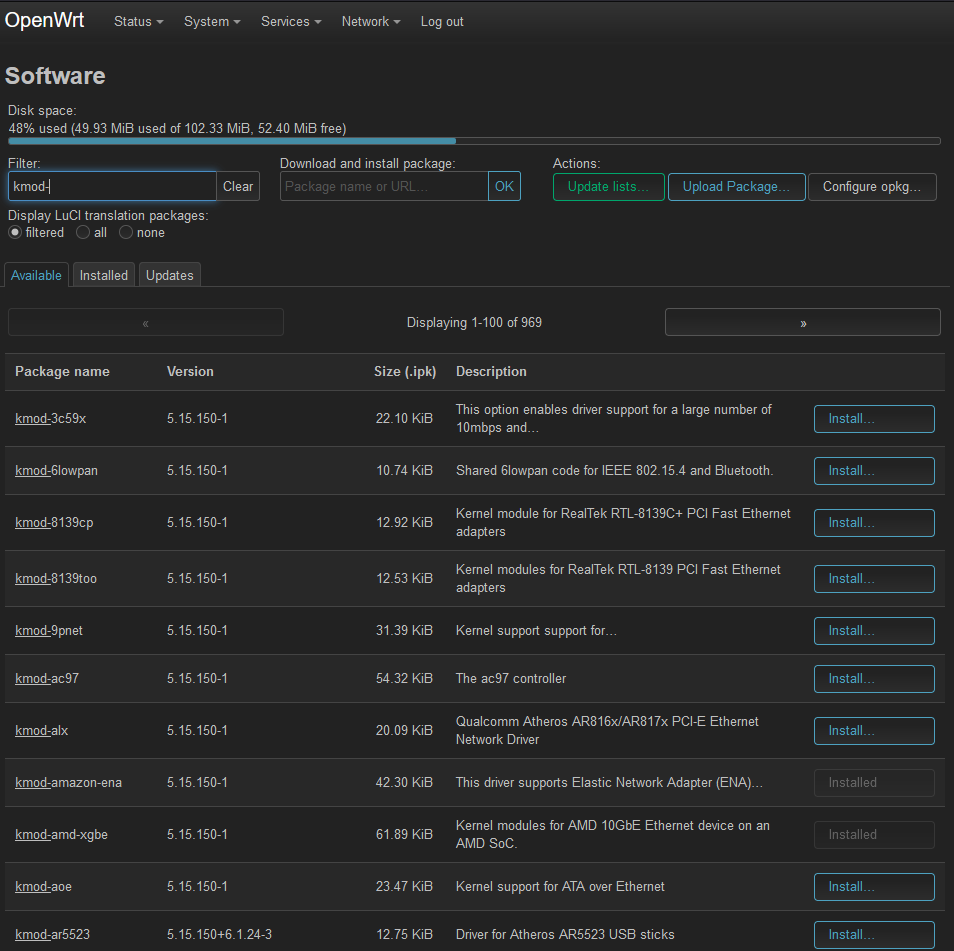The height and width of the screenshot is (951, 954).
Task: Select the 'filtered' translation packages radio
Action: (x=15, y=233)
